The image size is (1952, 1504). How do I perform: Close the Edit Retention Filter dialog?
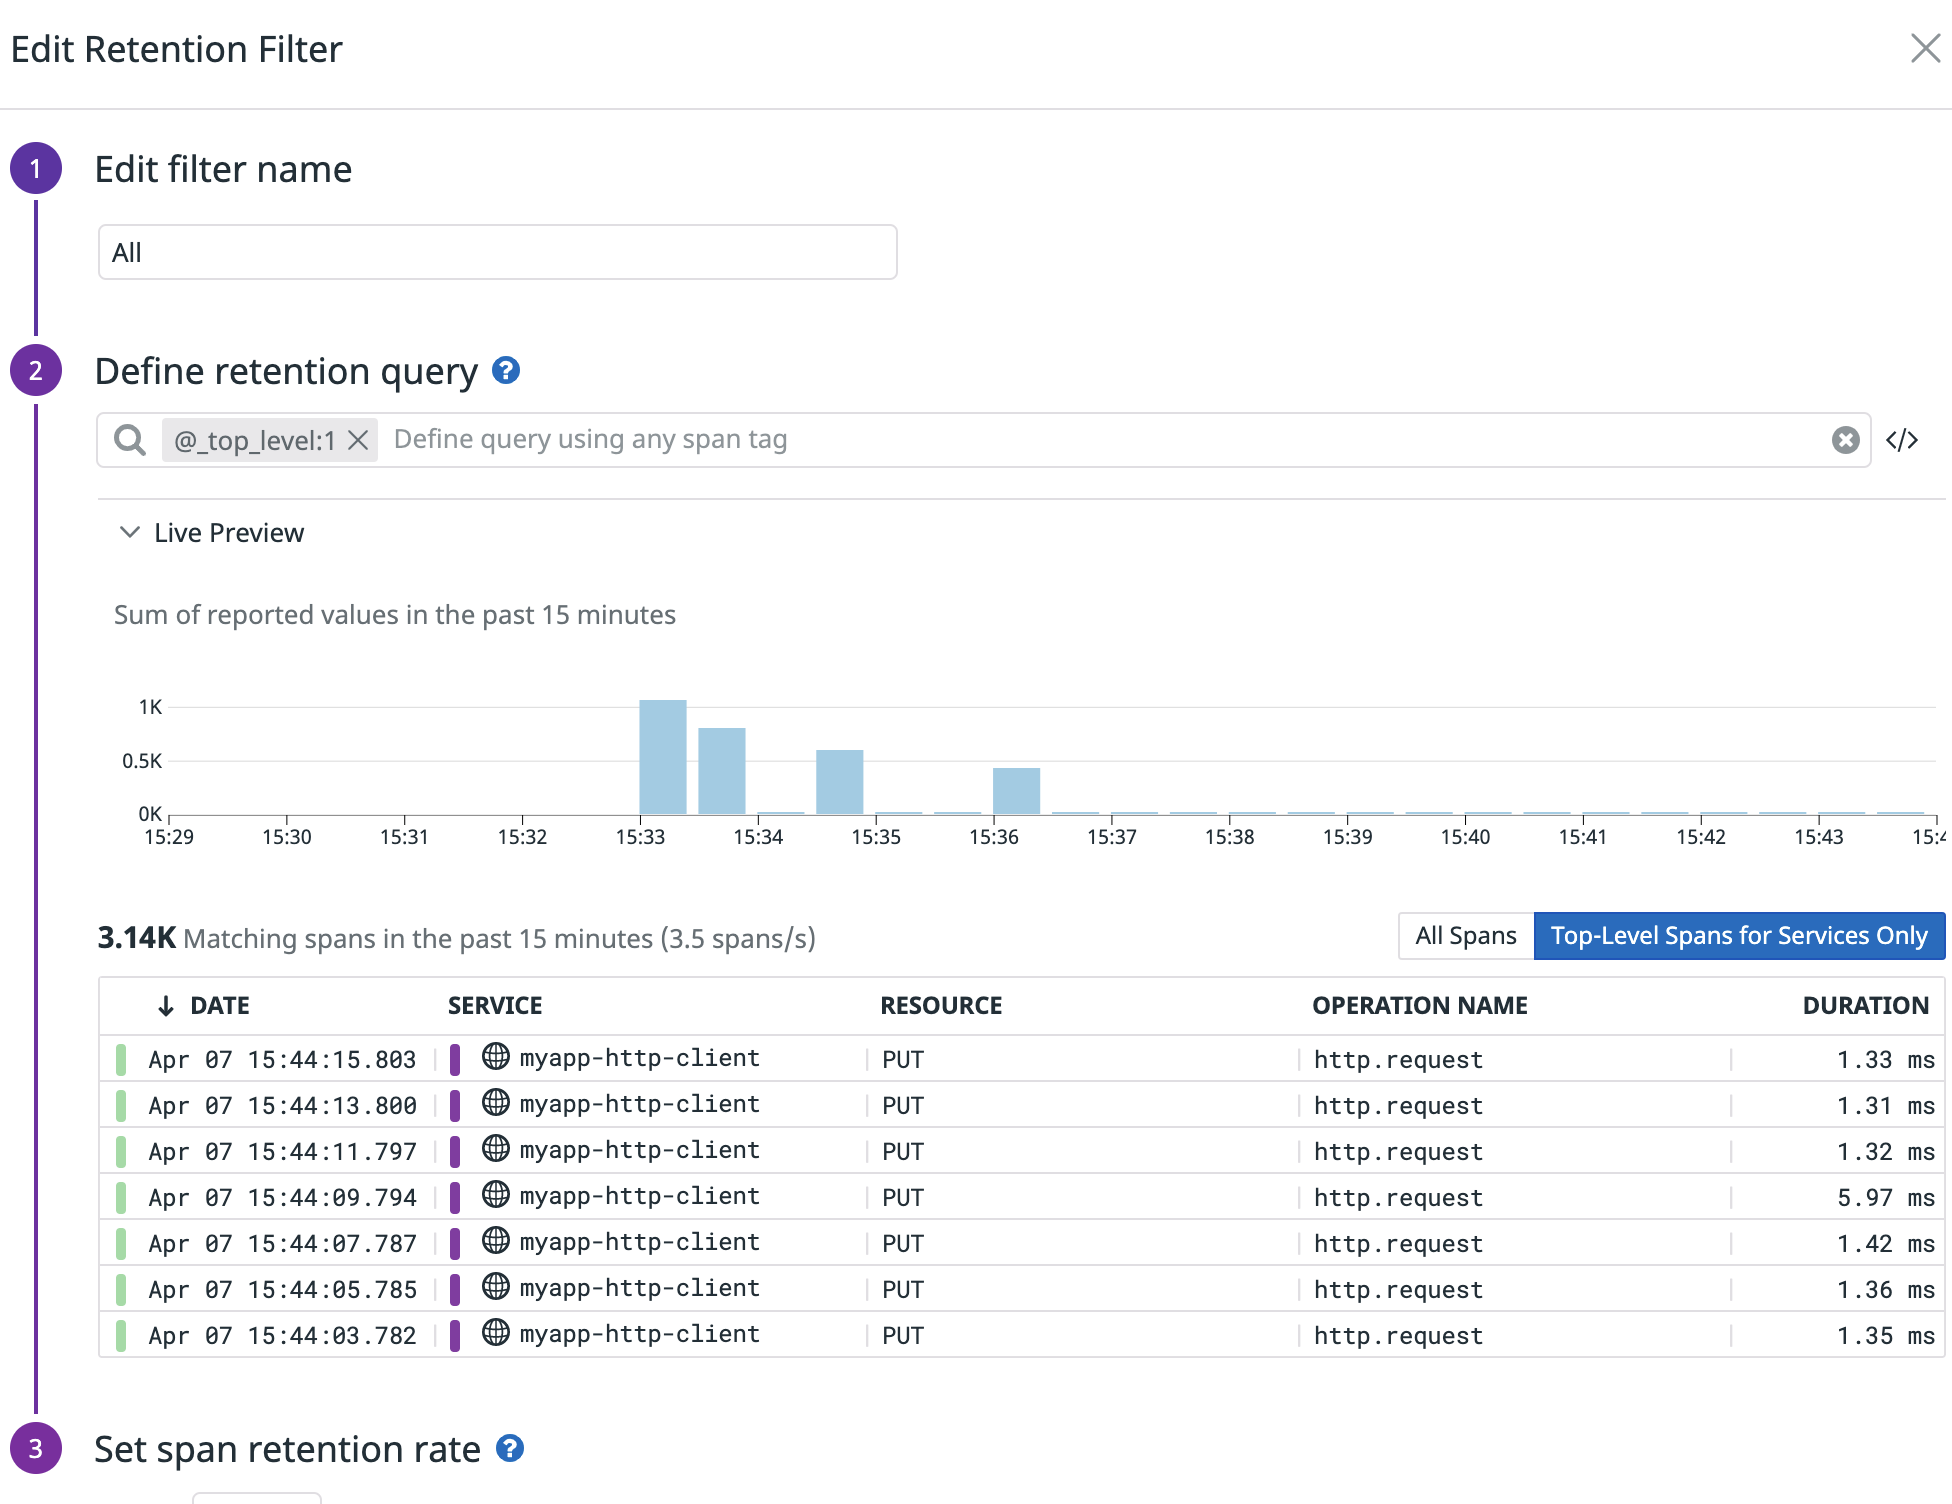point(1926,48)
